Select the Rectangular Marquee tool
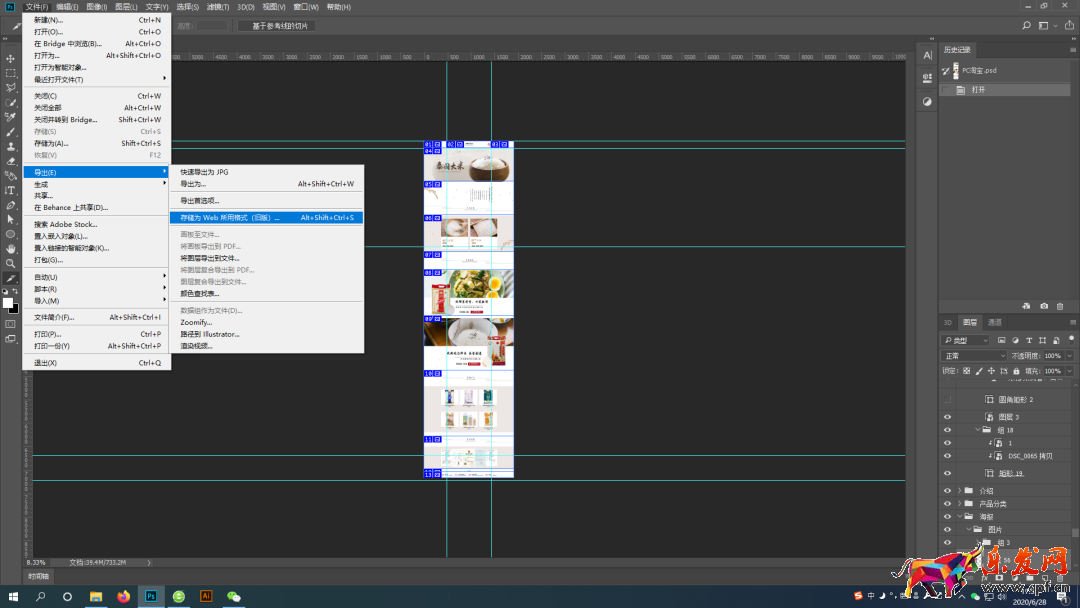This screenshot has height=608, width=1080. [x=11, y=73]
